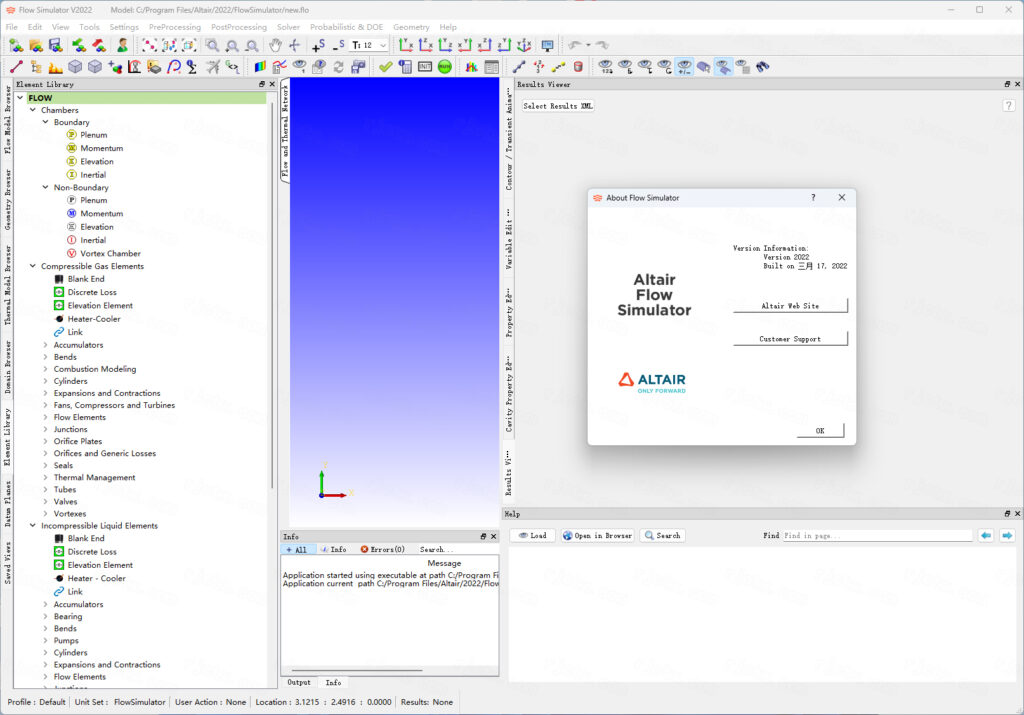Open the Solver menu
The height and width of the screenshot is (715, 1024).
[x=288, y=27]
